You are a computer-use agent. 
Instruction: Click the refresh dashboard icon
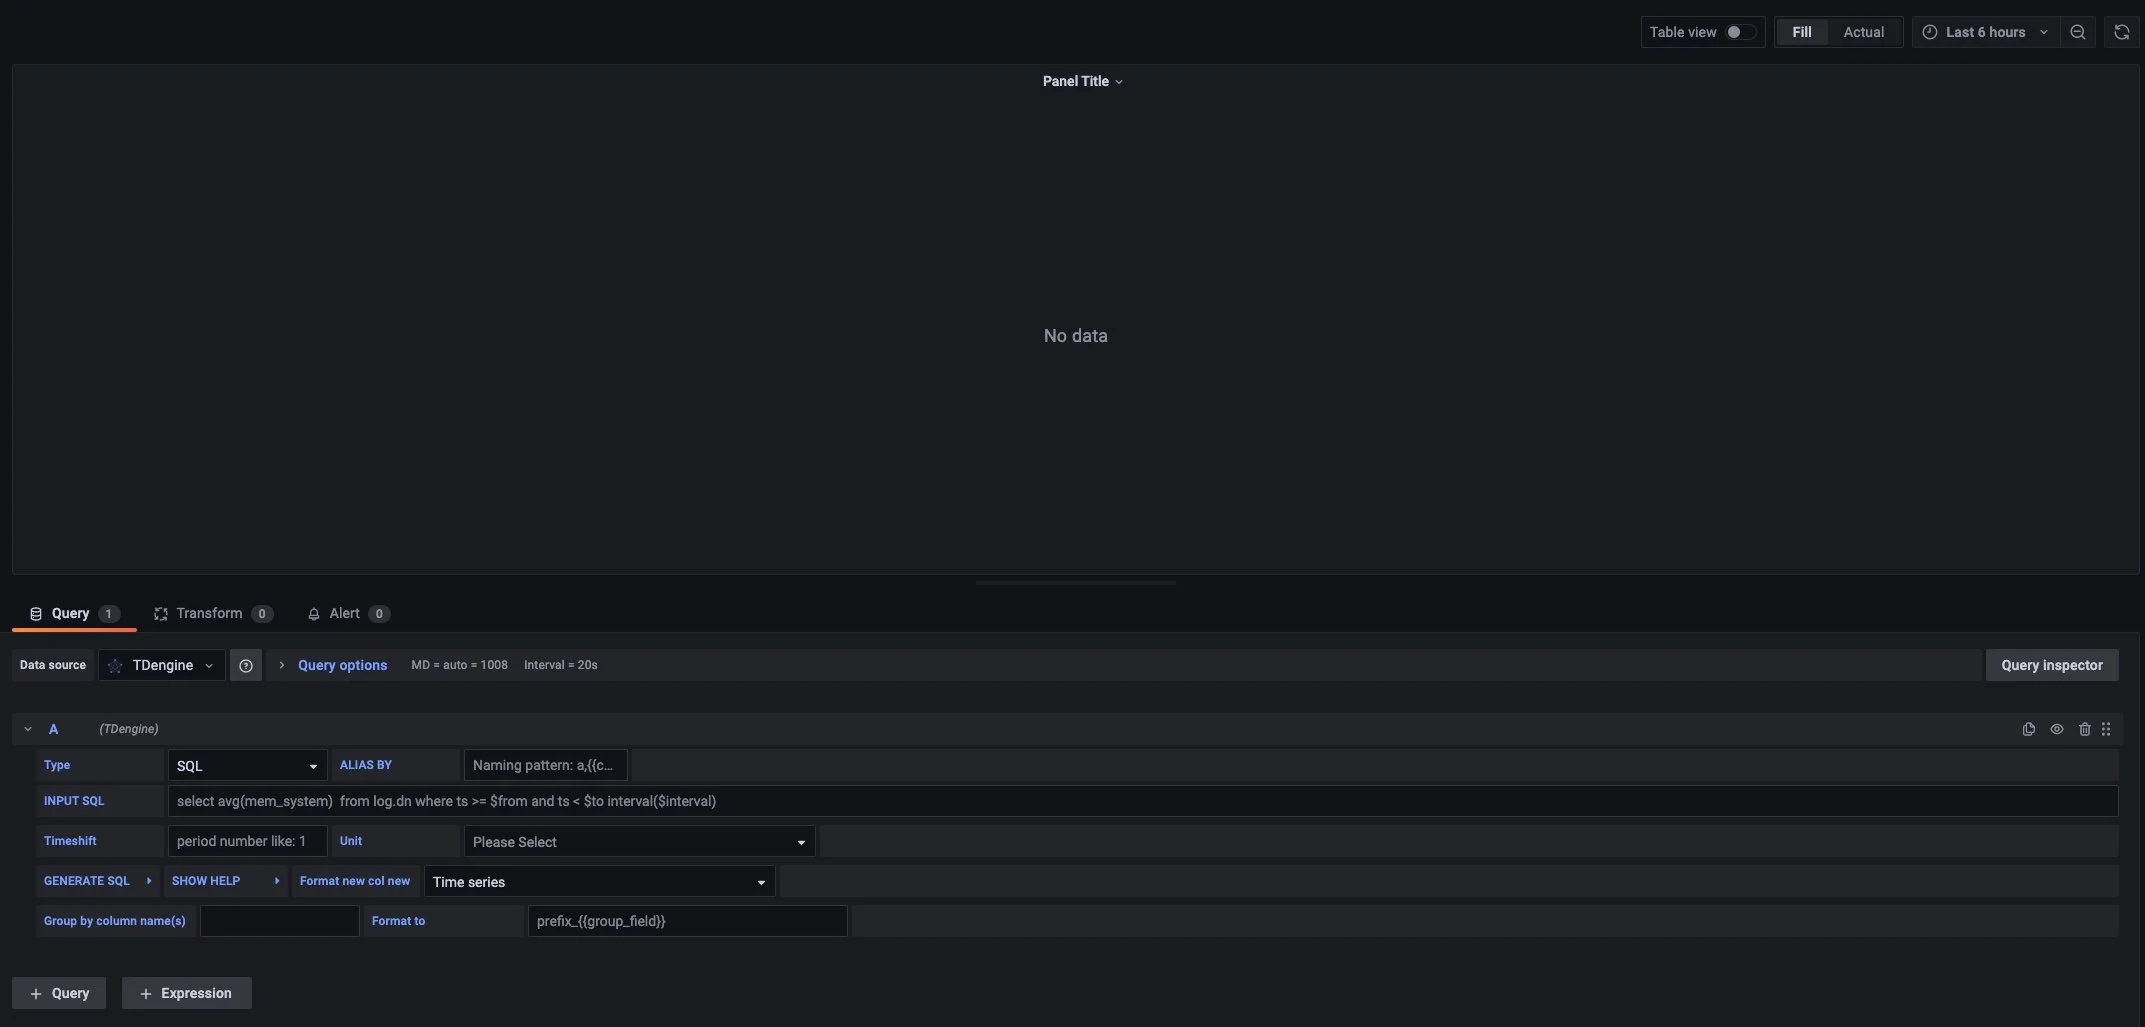pyautogui.click(x=2121, y=32)
